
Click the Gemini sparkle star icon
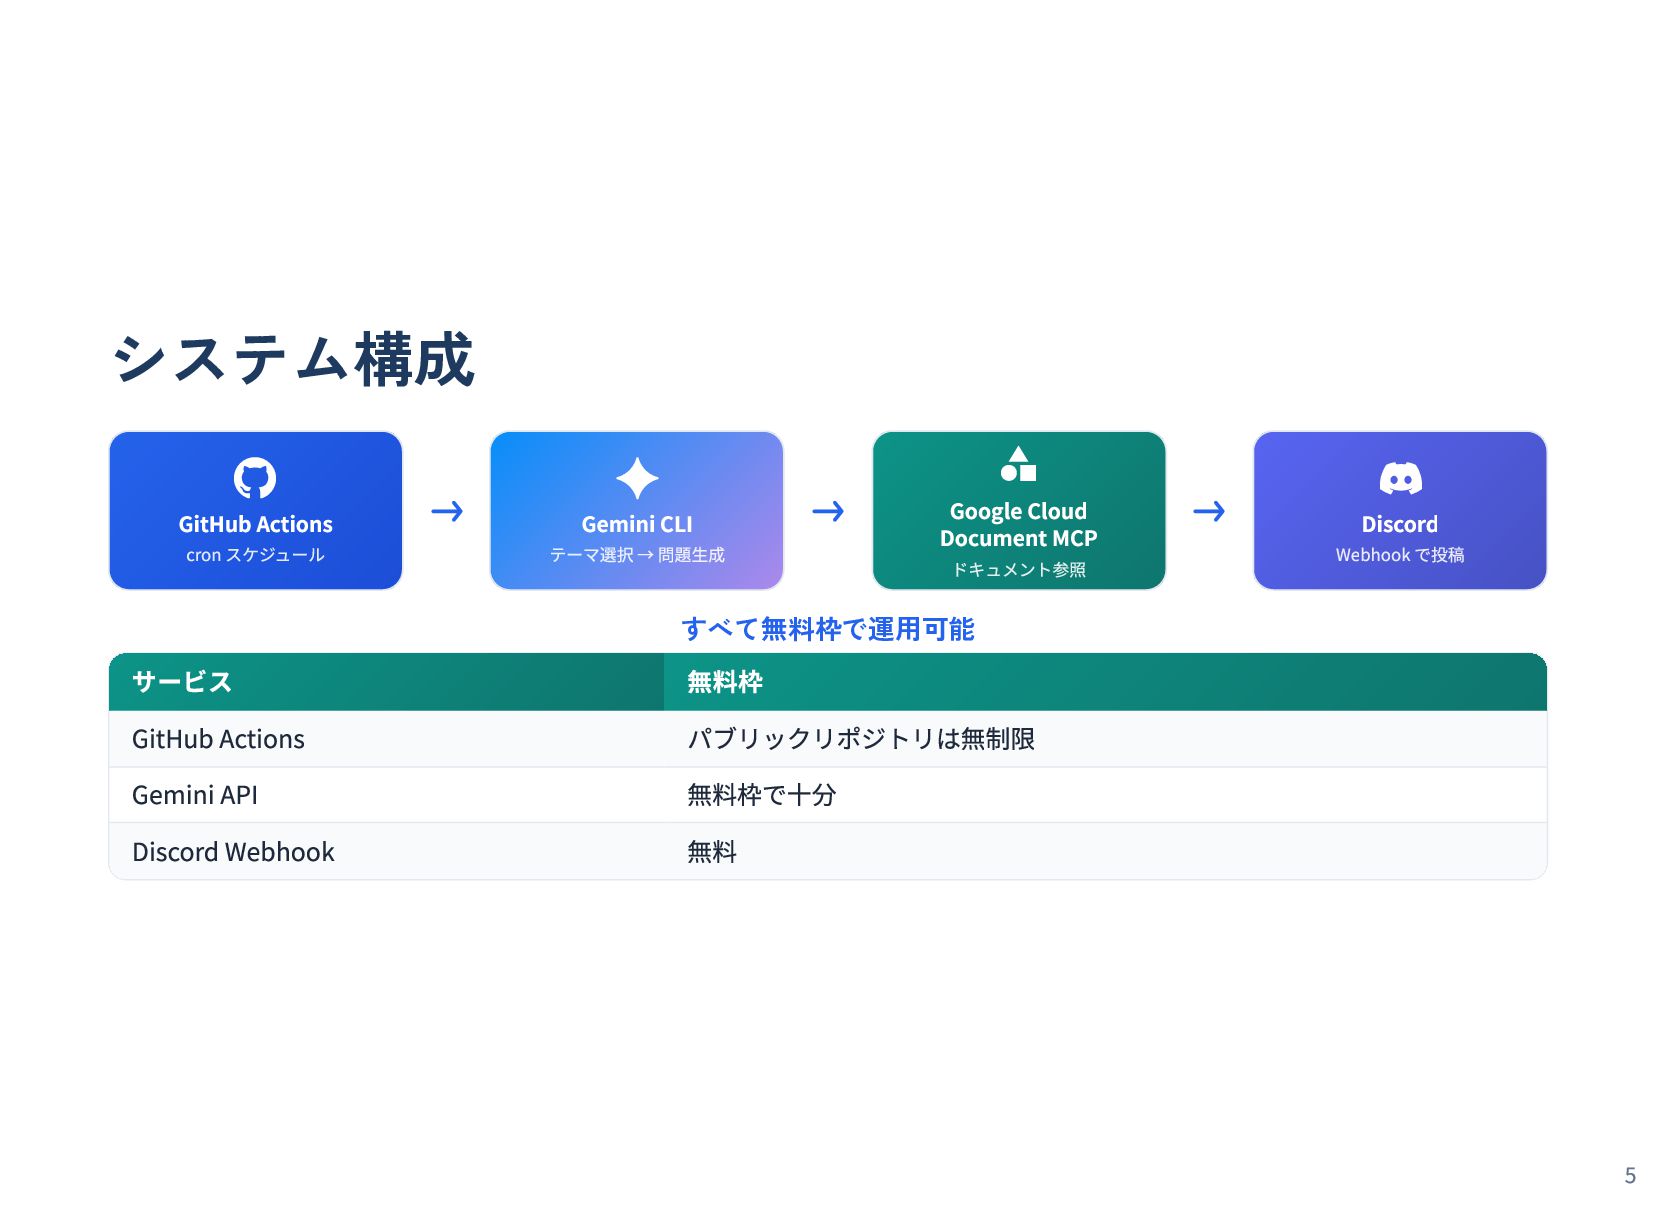637,478
